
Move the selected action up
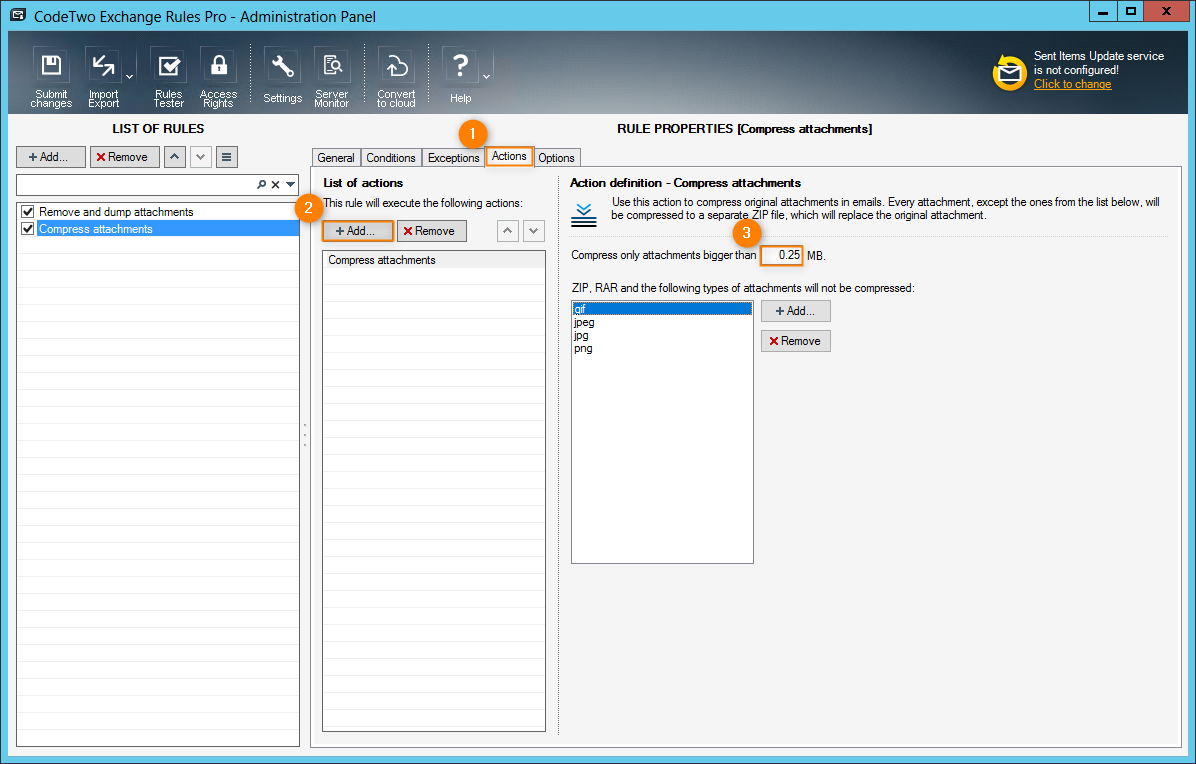pos(508,231)
